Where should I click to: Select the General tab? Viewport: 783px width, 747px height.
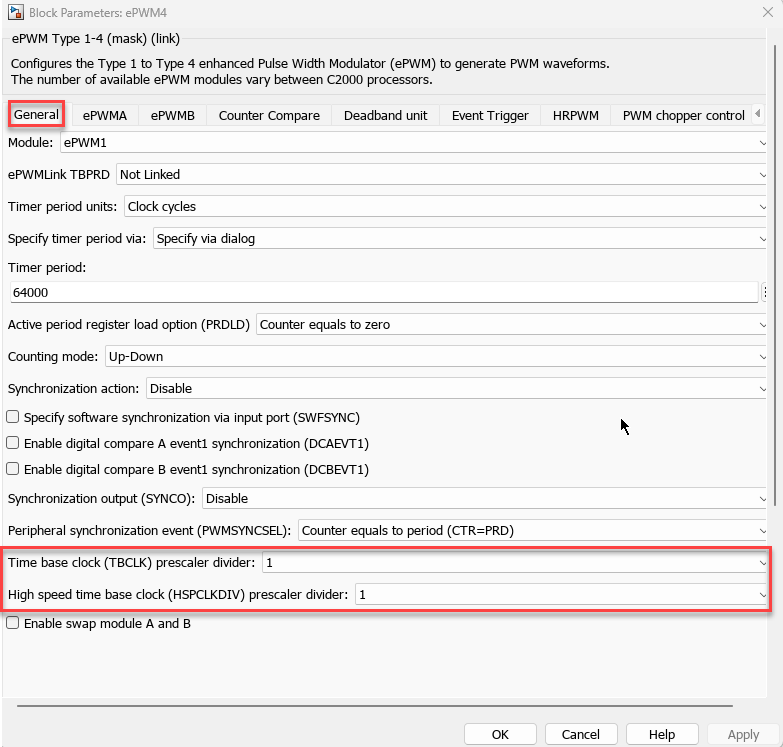pos(36,114)
